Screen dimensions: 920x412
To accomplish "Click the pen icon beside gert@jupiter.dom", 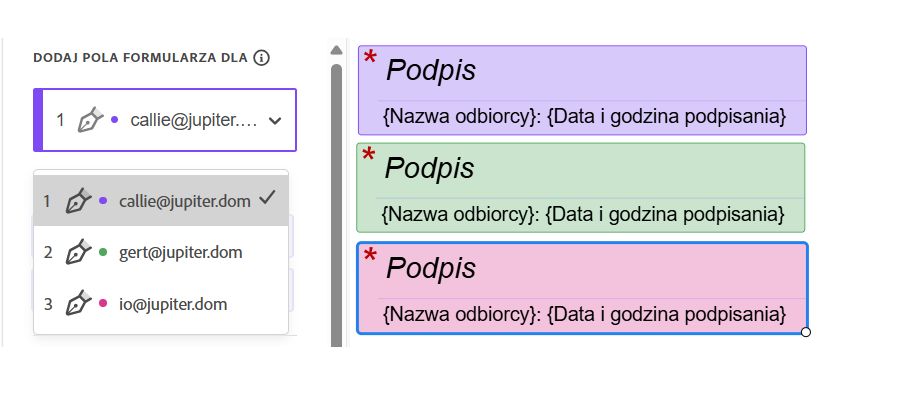I will [79, 252].
